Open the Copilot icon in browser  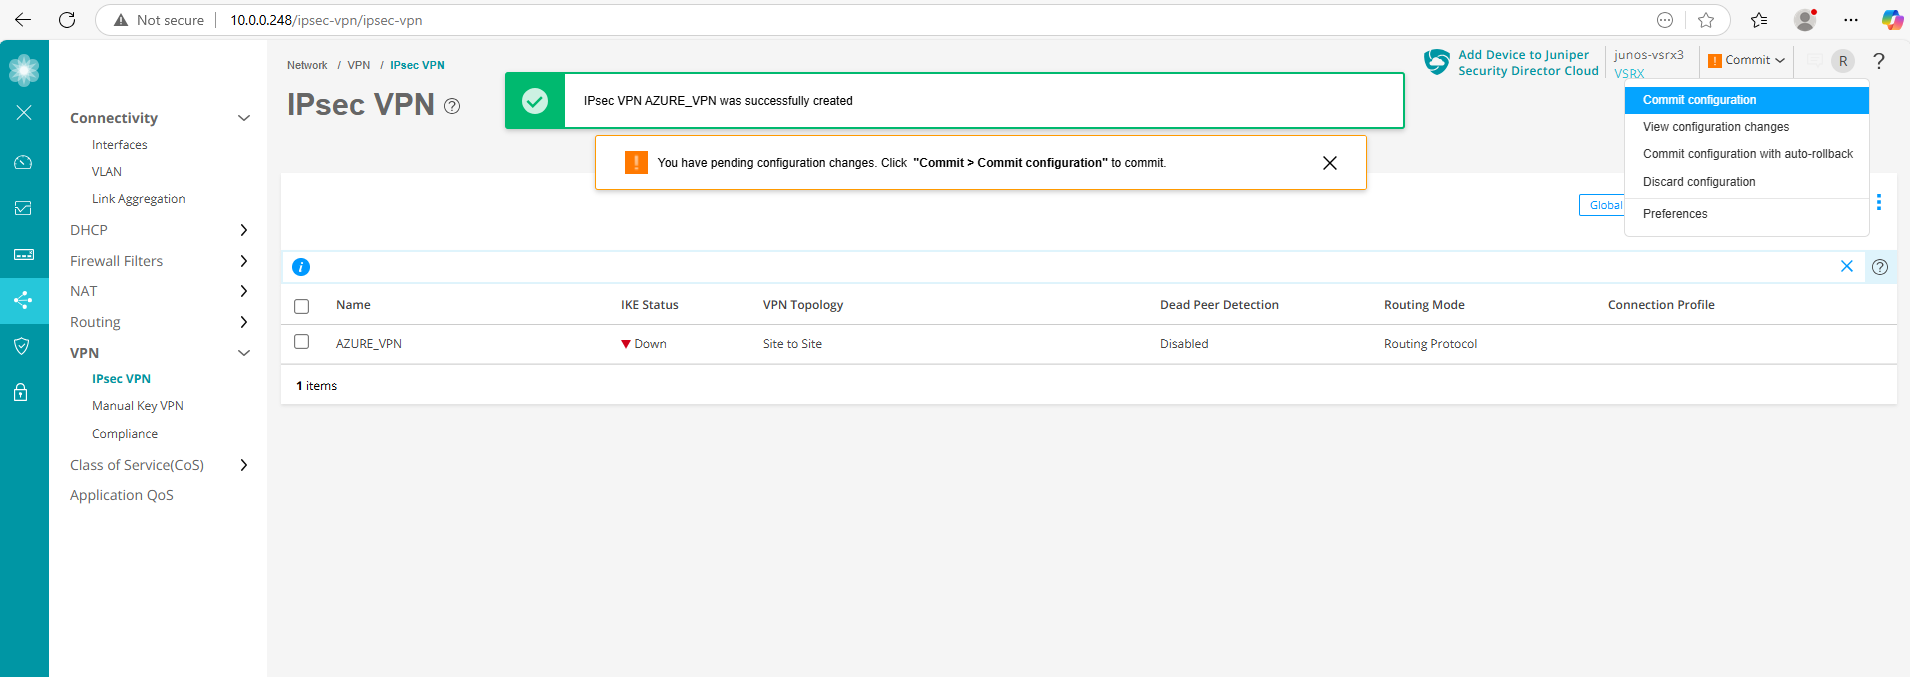click(x=1892, y=20)
